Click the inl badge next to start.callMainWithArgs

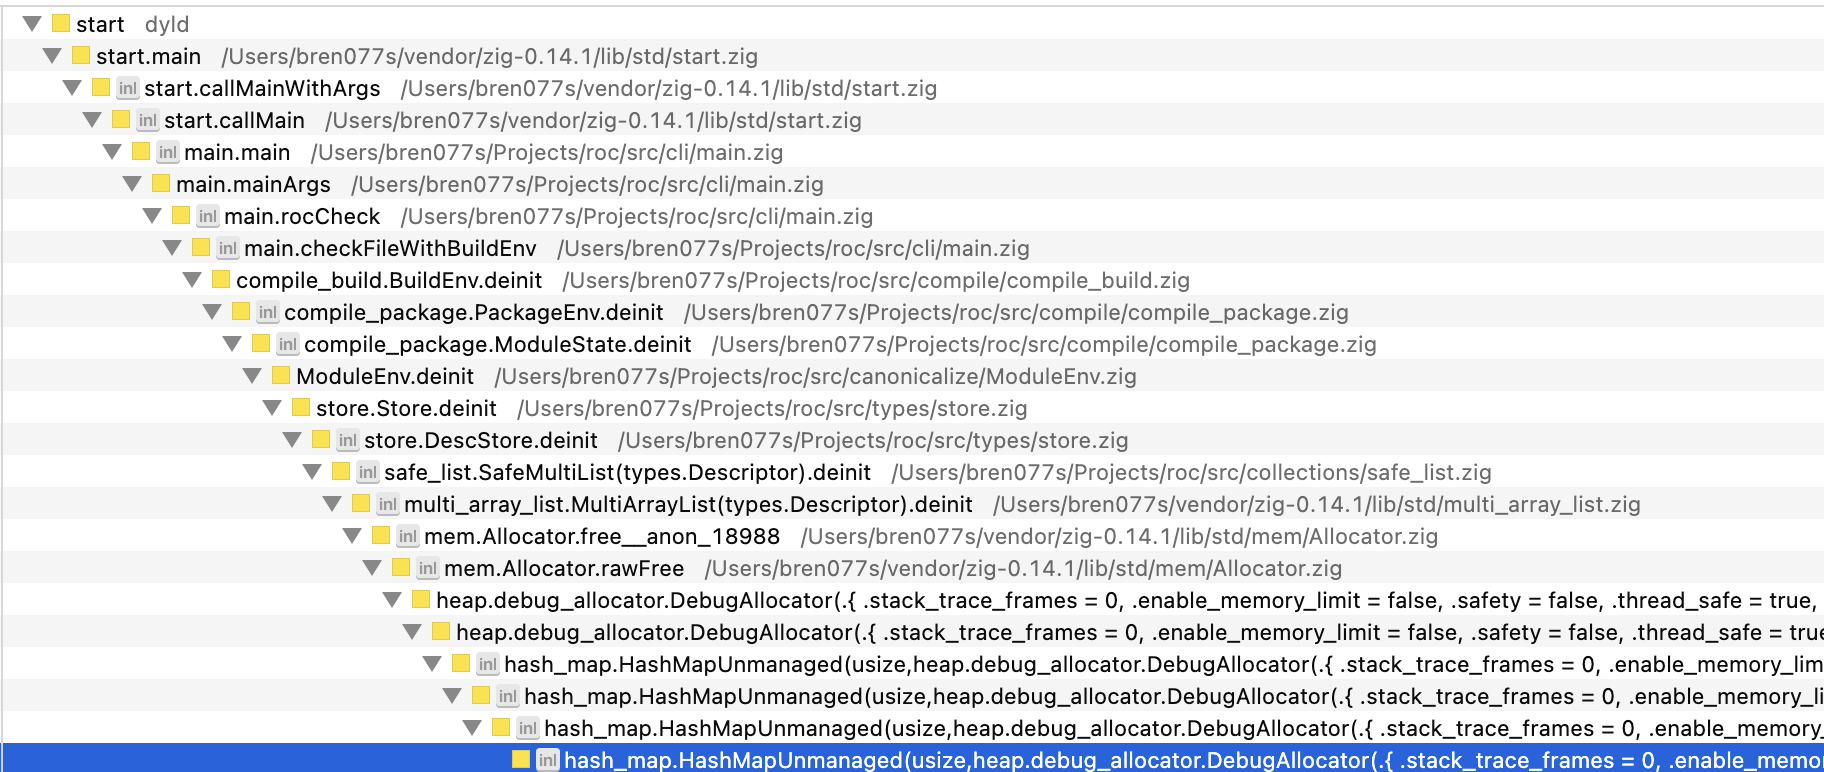128,88
